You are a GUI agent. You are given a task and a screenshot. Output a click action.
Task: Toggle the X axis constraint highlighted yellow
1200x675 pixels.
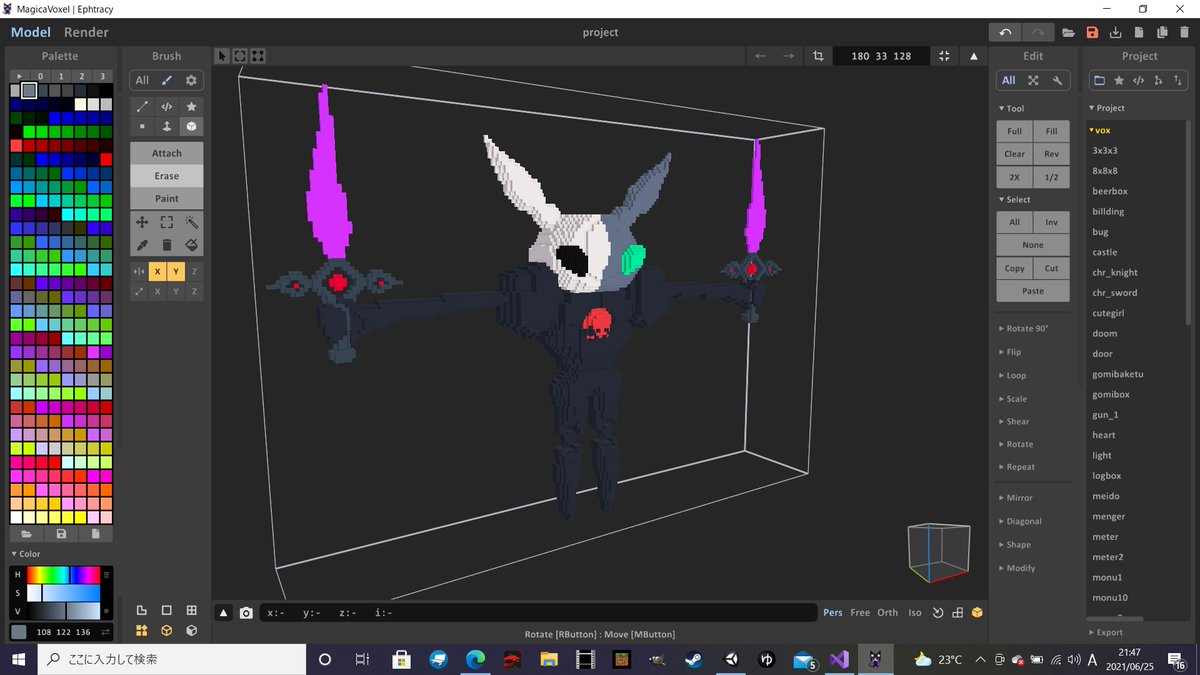pyautogui.click(x=157, y=271)
